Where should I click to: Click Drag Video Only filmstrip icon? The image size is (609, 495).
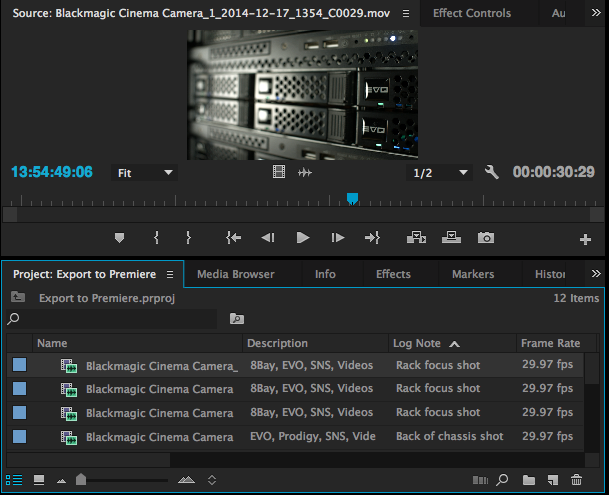tap(279, 172)
